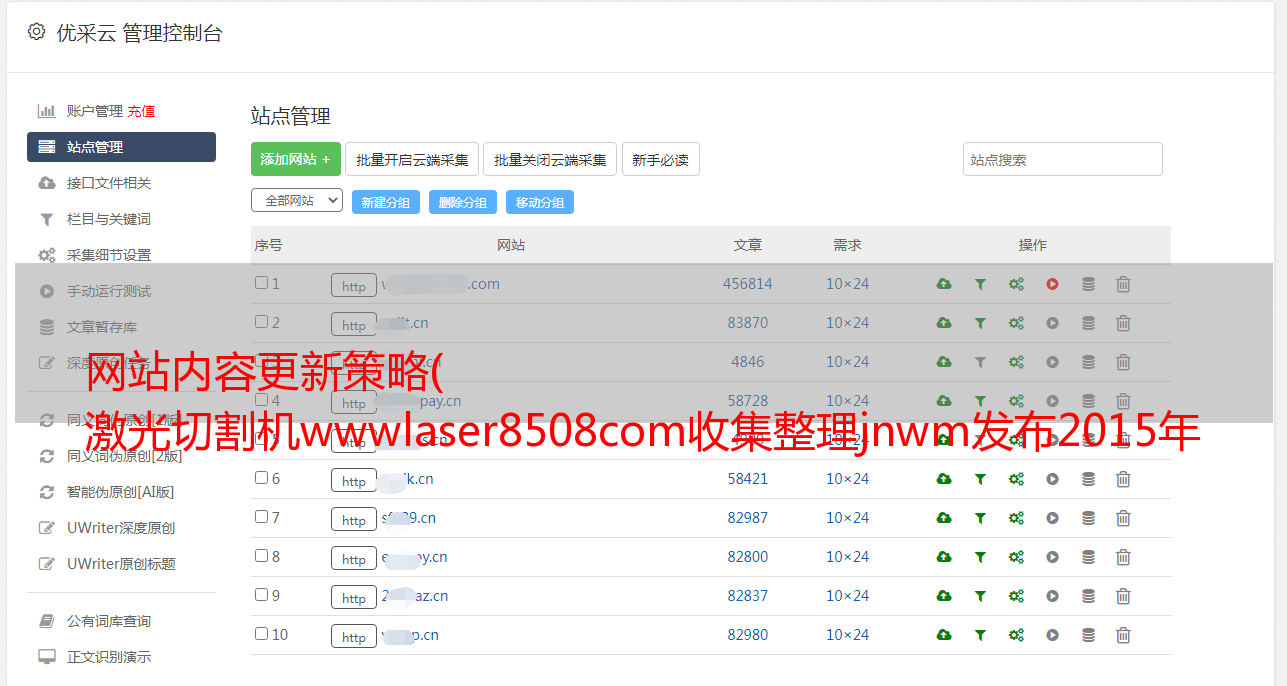Image resolution: width=1287 pixels, height=686 pixels.
Task: Open UWriter原创标题 in the sidebar
Action: pos(121,564)
